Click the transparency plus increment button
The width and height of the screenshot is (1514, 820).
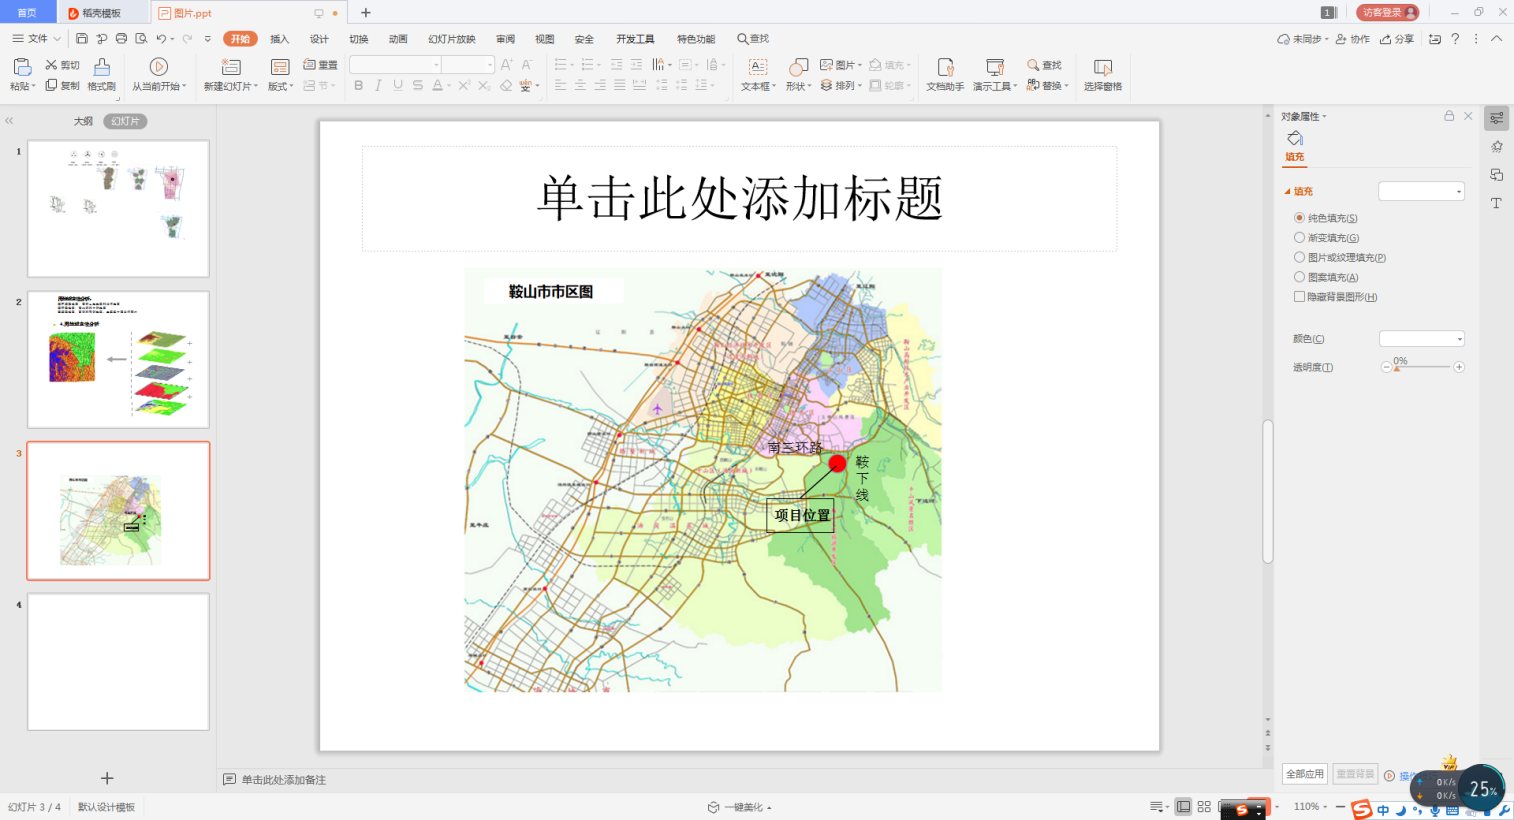click(x=1459, y=367)
